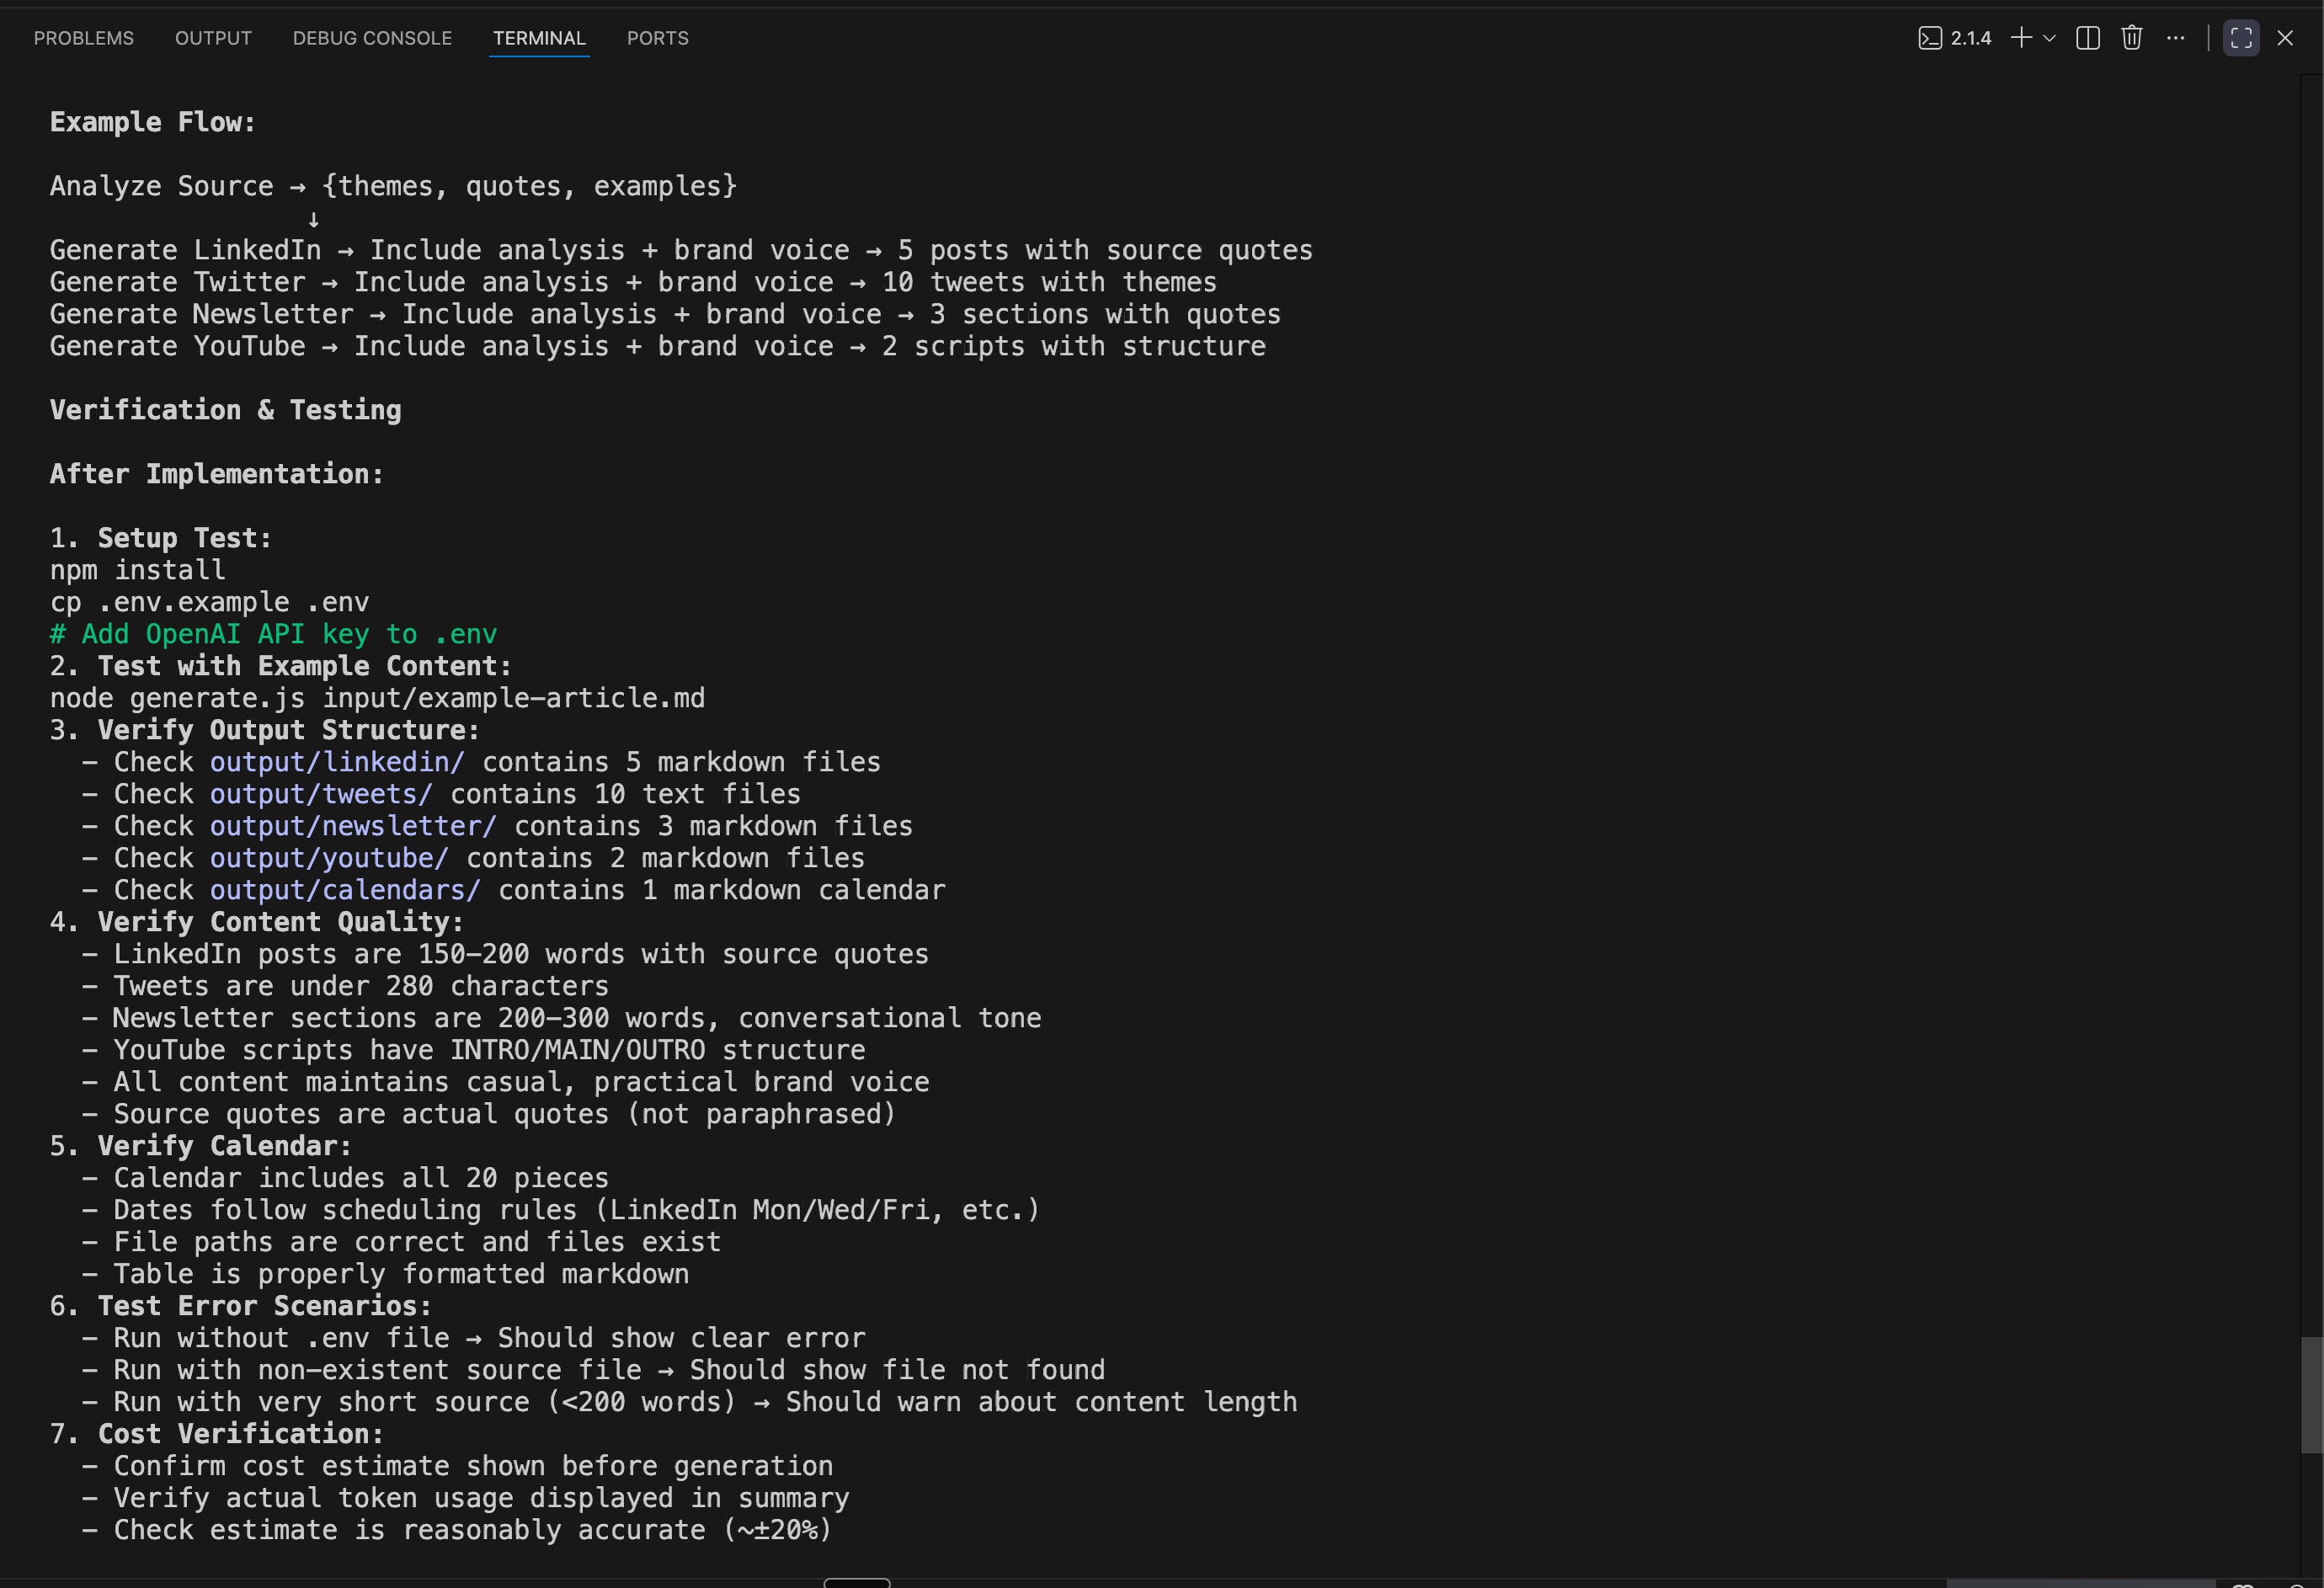Show the PORTS tab
Viewport: 2324px width, 1588px height.
658,38
